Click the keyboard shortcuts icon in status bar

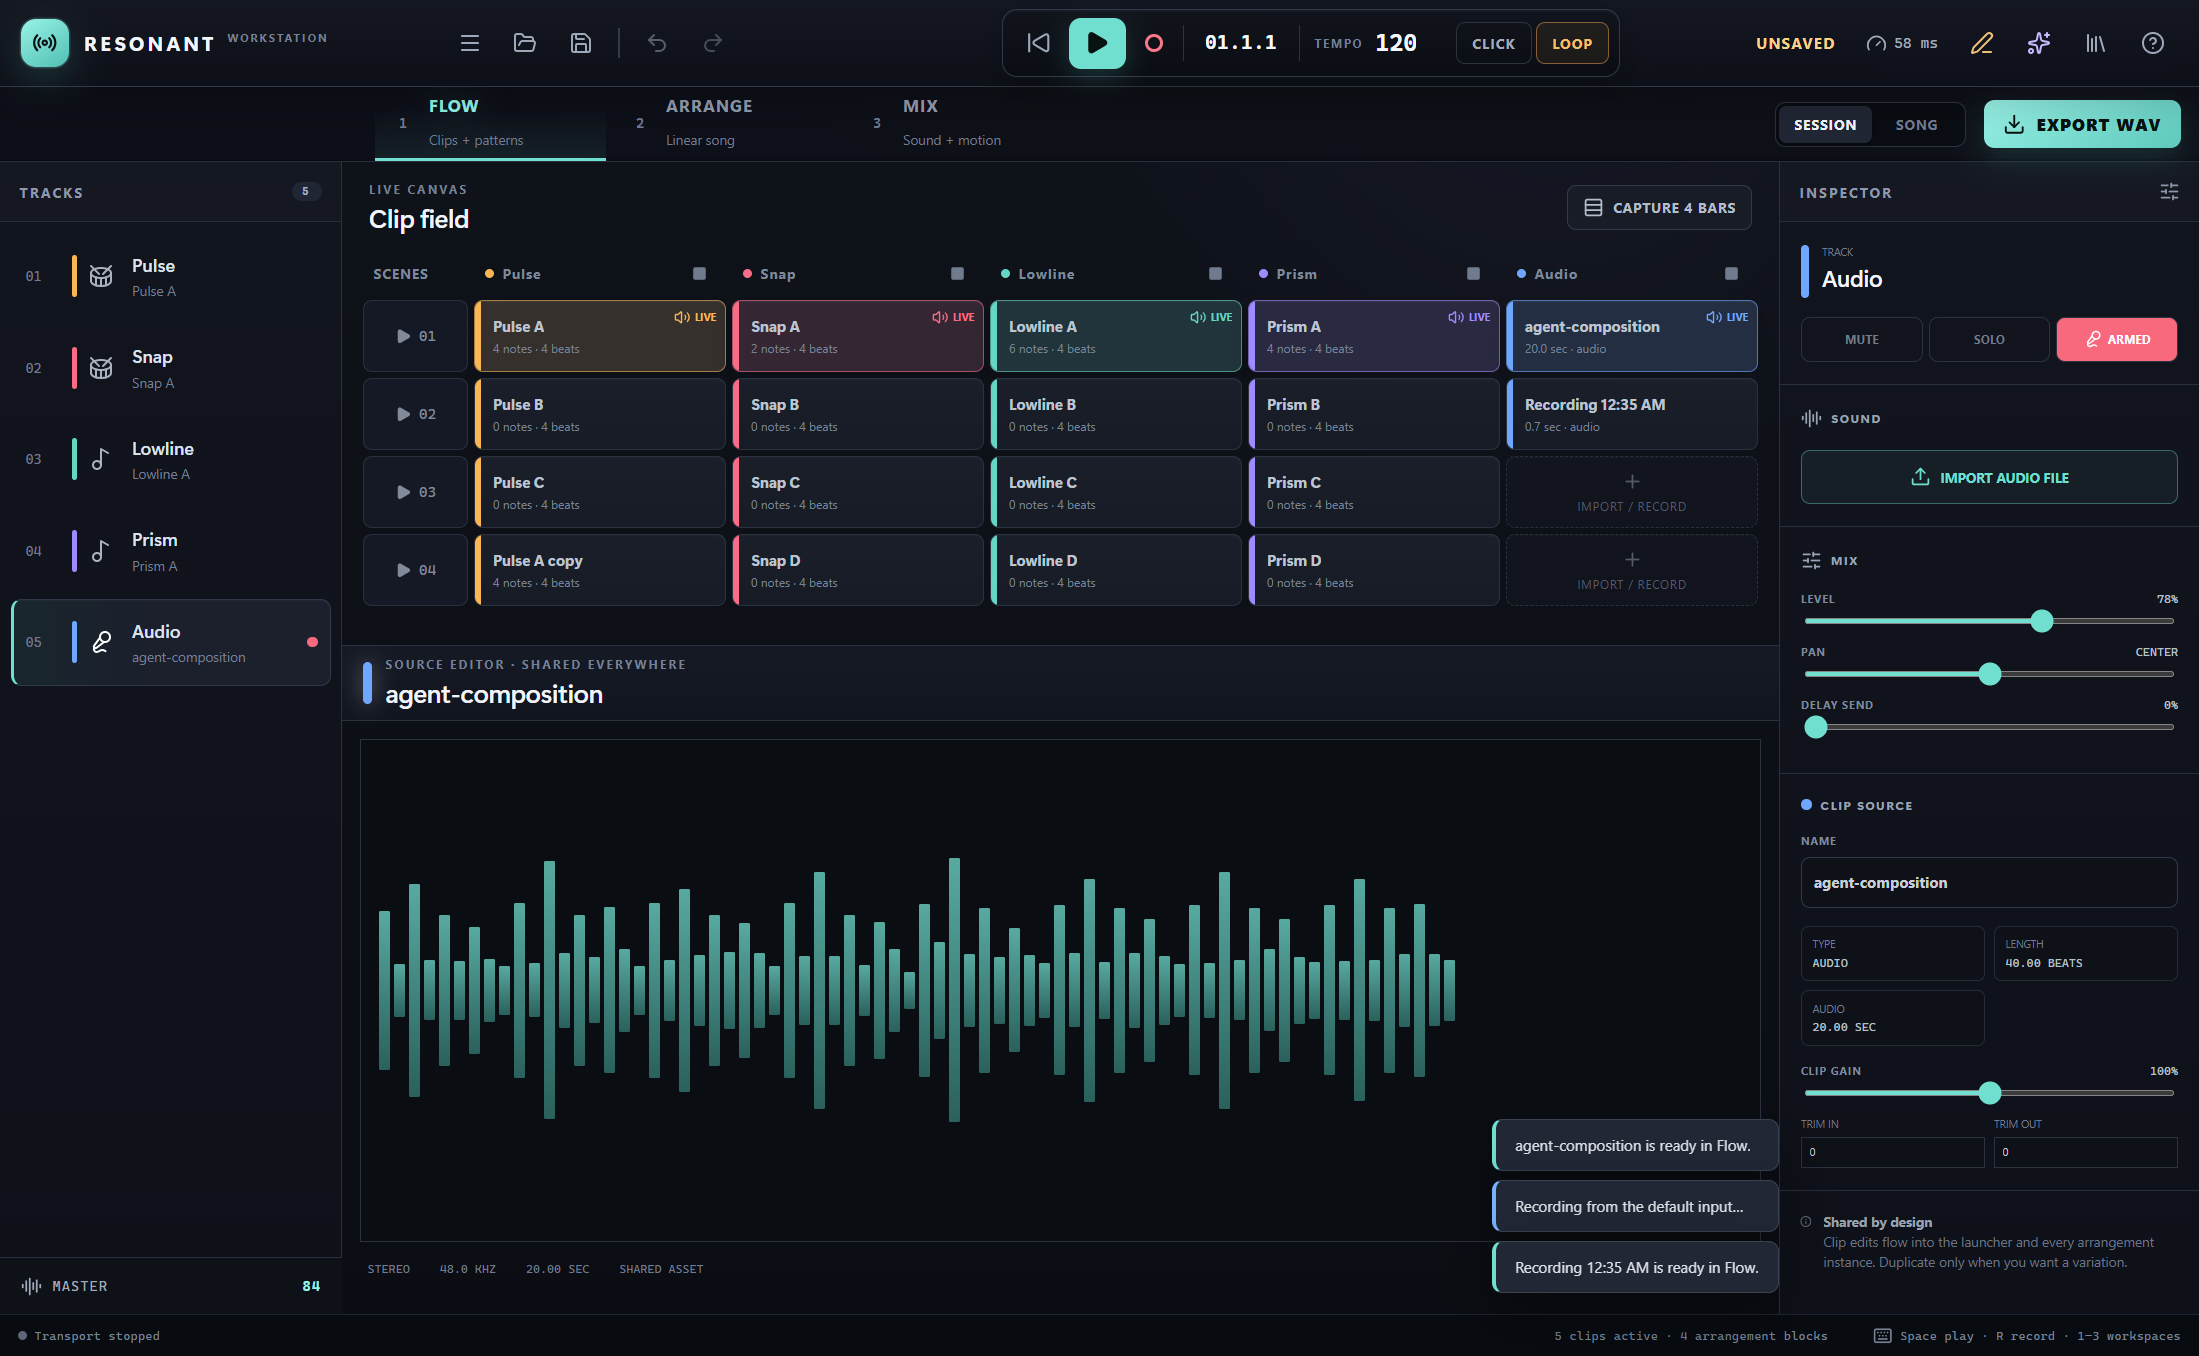[x=1882, y=1336]
